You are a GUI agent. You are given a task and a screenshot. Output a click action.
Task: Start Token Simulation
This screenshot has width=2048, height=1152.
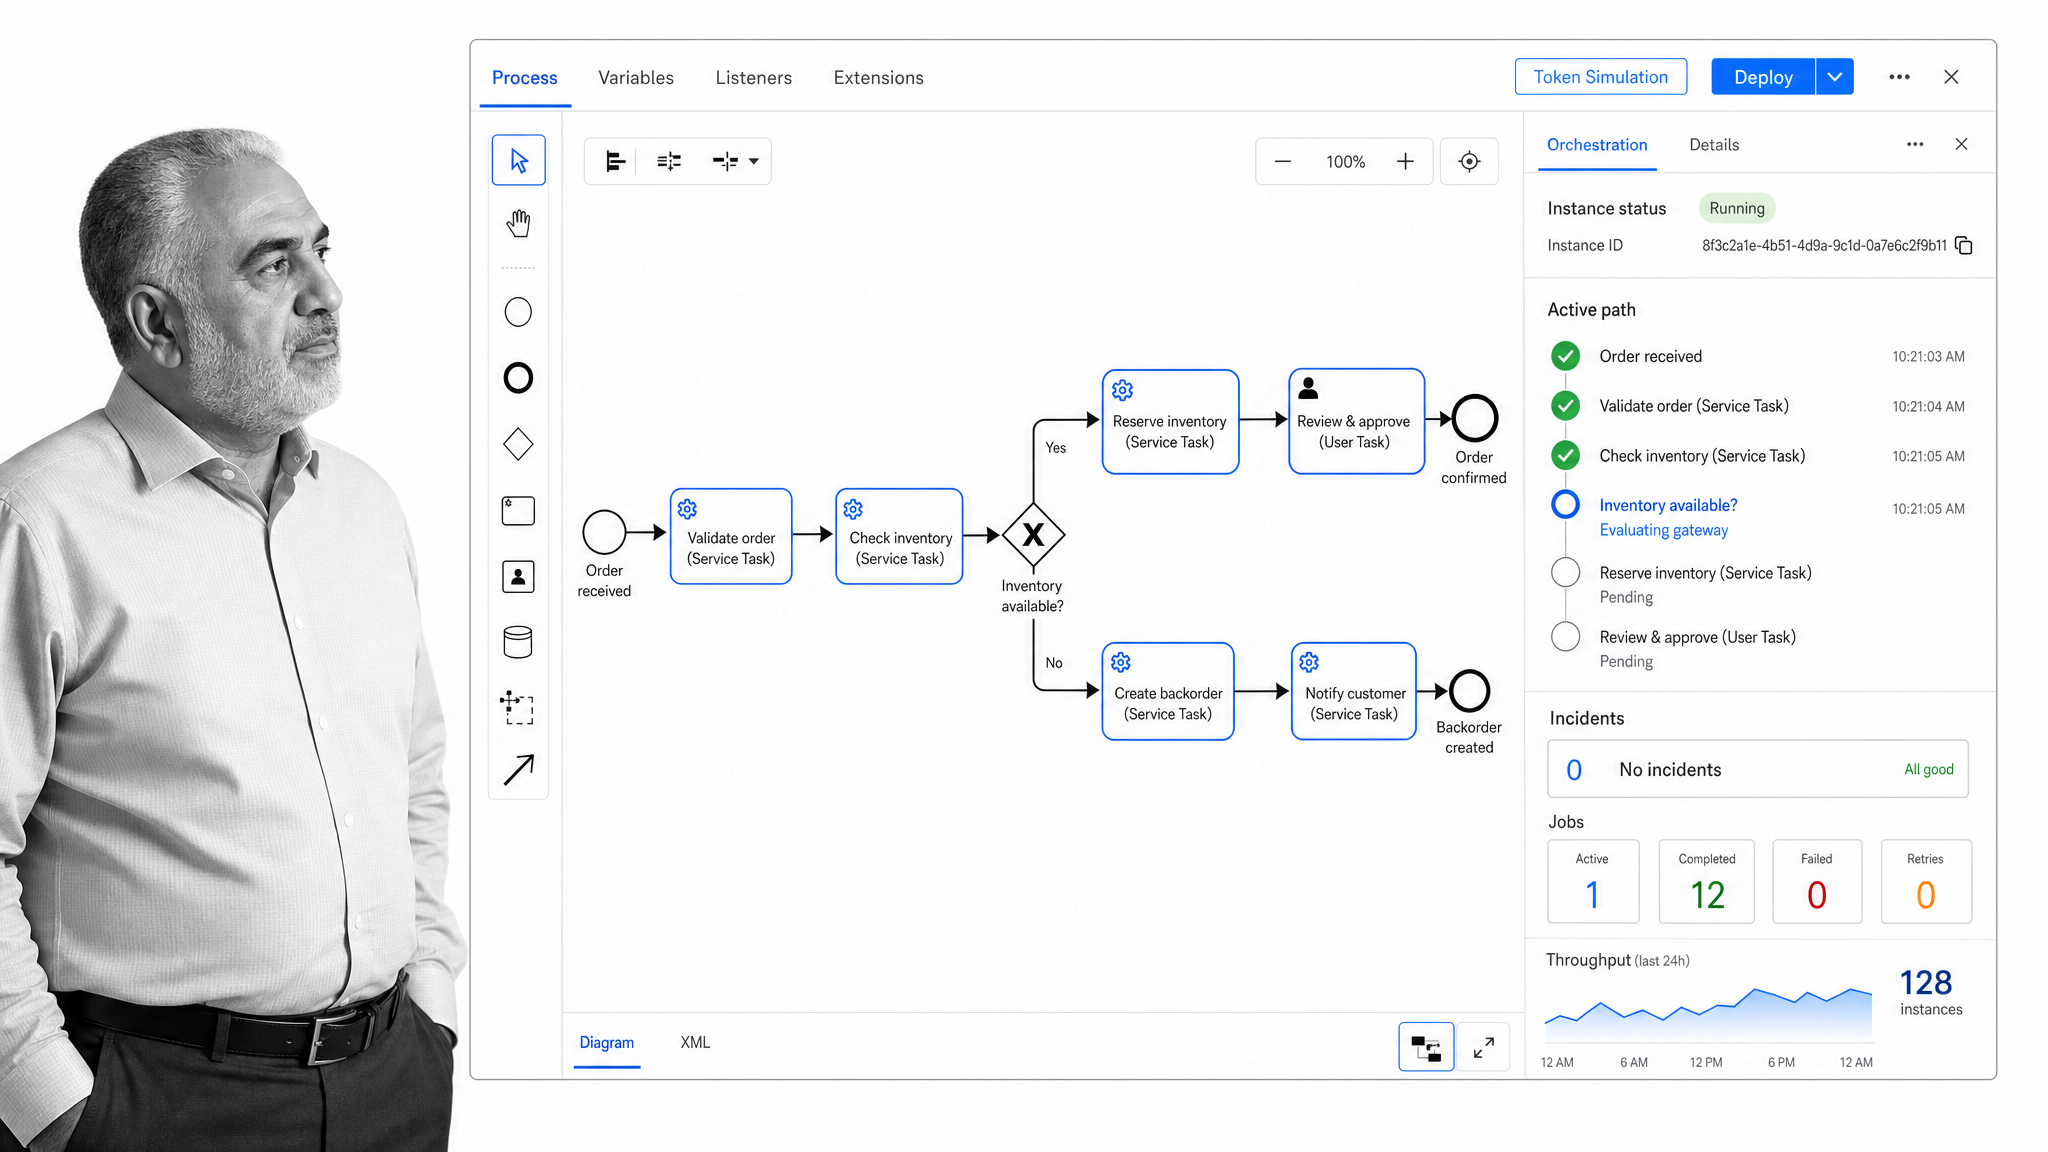1601,77
